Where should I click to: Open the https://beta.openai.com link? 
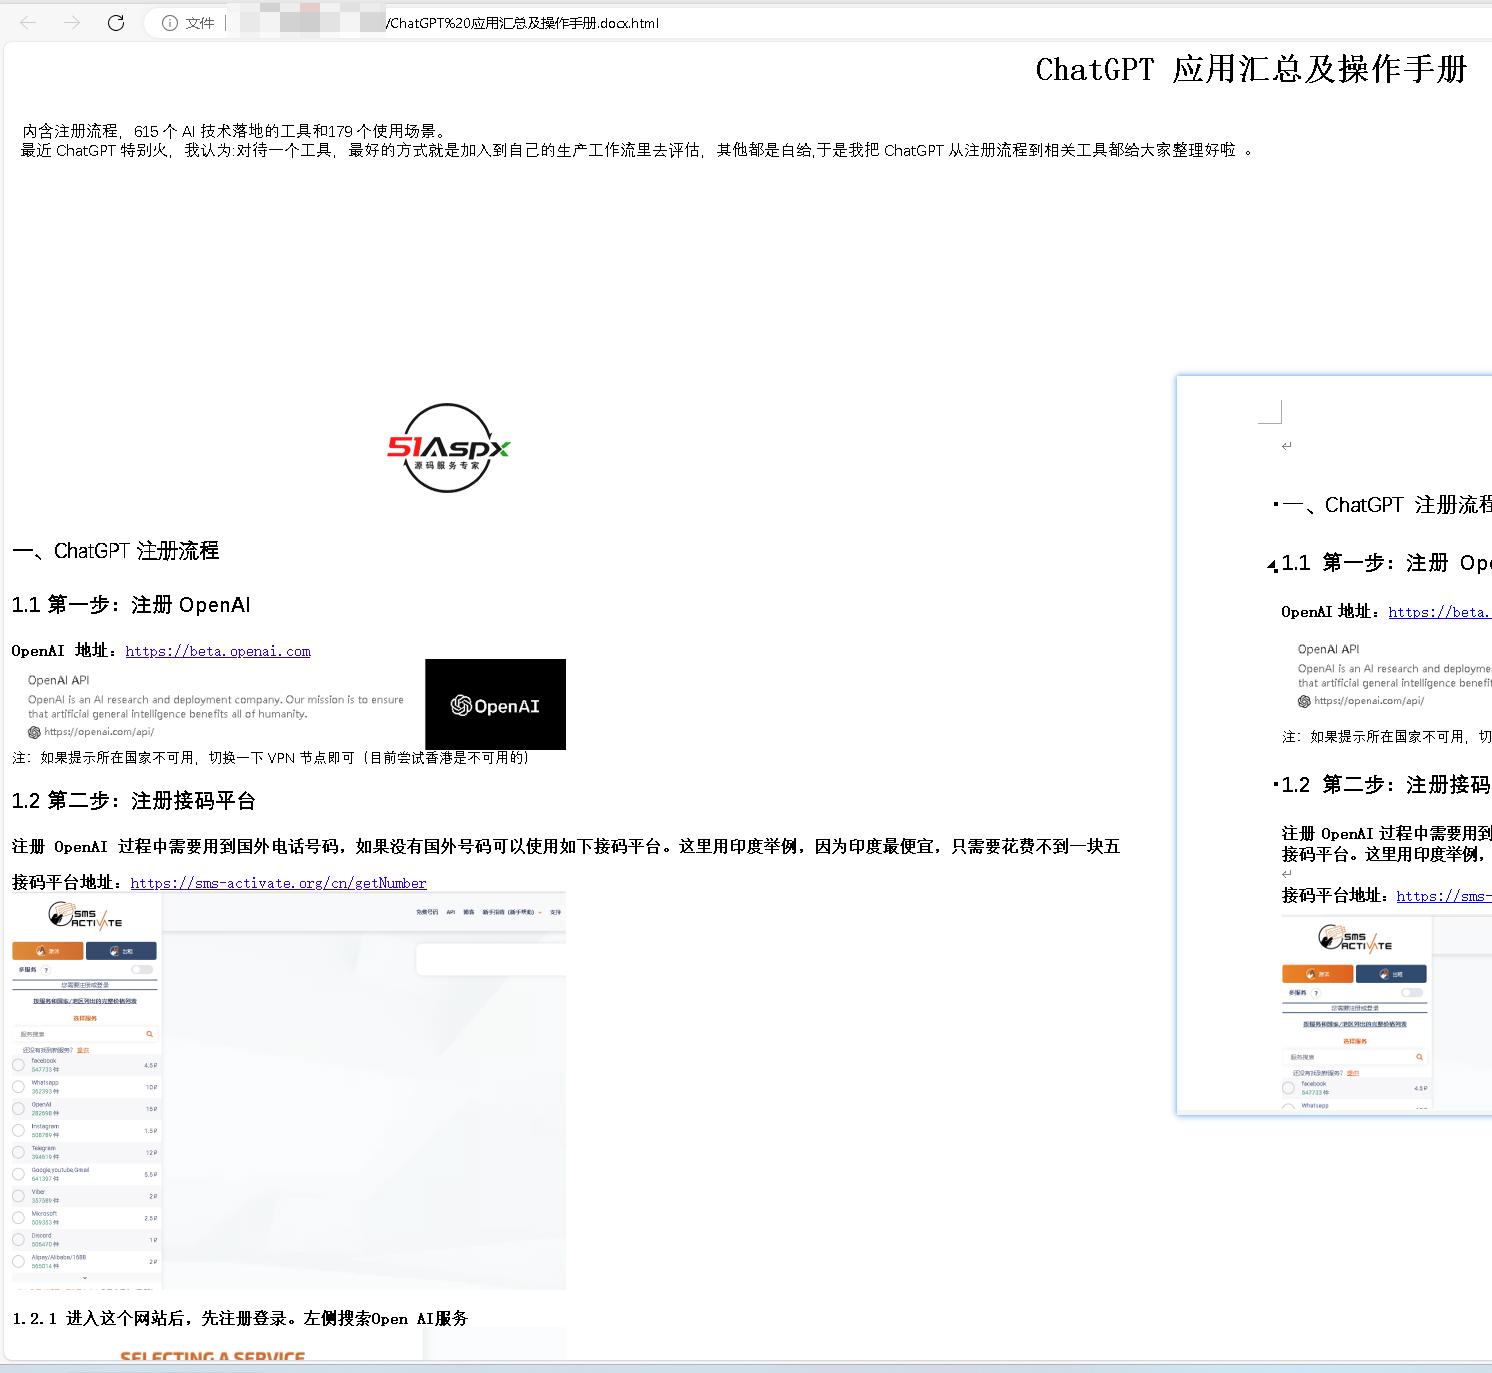(x=218, y=651)
